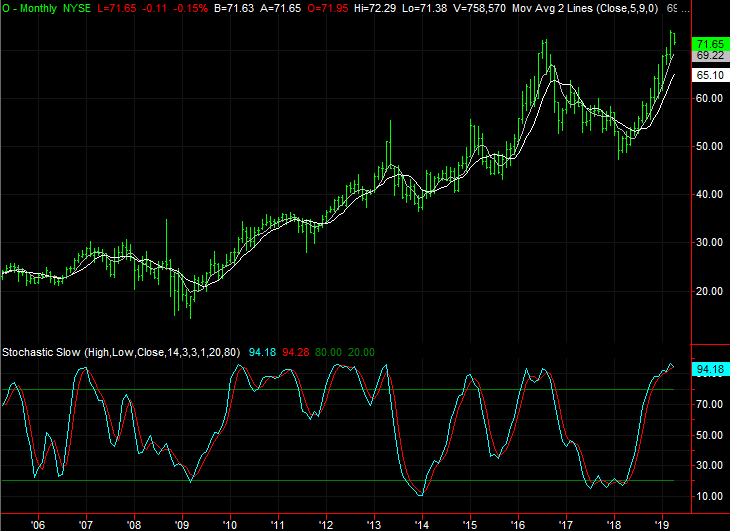Click the '06 year marker on time axis

(38, 523)
